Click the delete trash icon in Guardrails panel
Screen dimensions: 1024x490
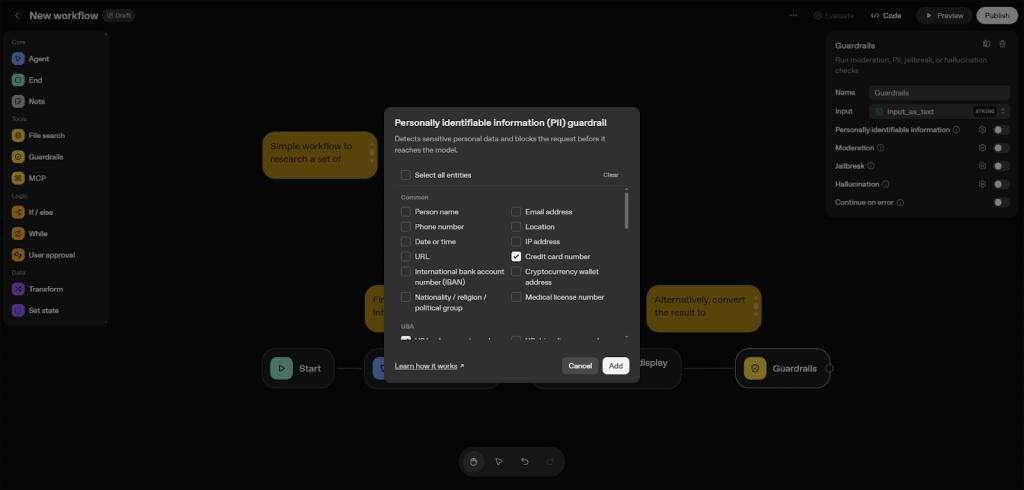(1002, 44)
